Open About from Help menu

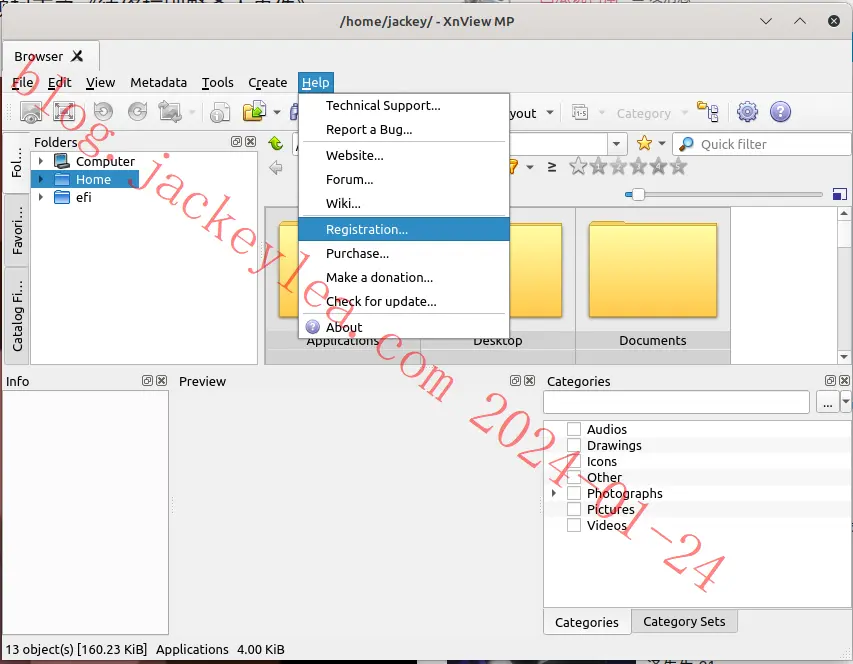click(404, 327)
